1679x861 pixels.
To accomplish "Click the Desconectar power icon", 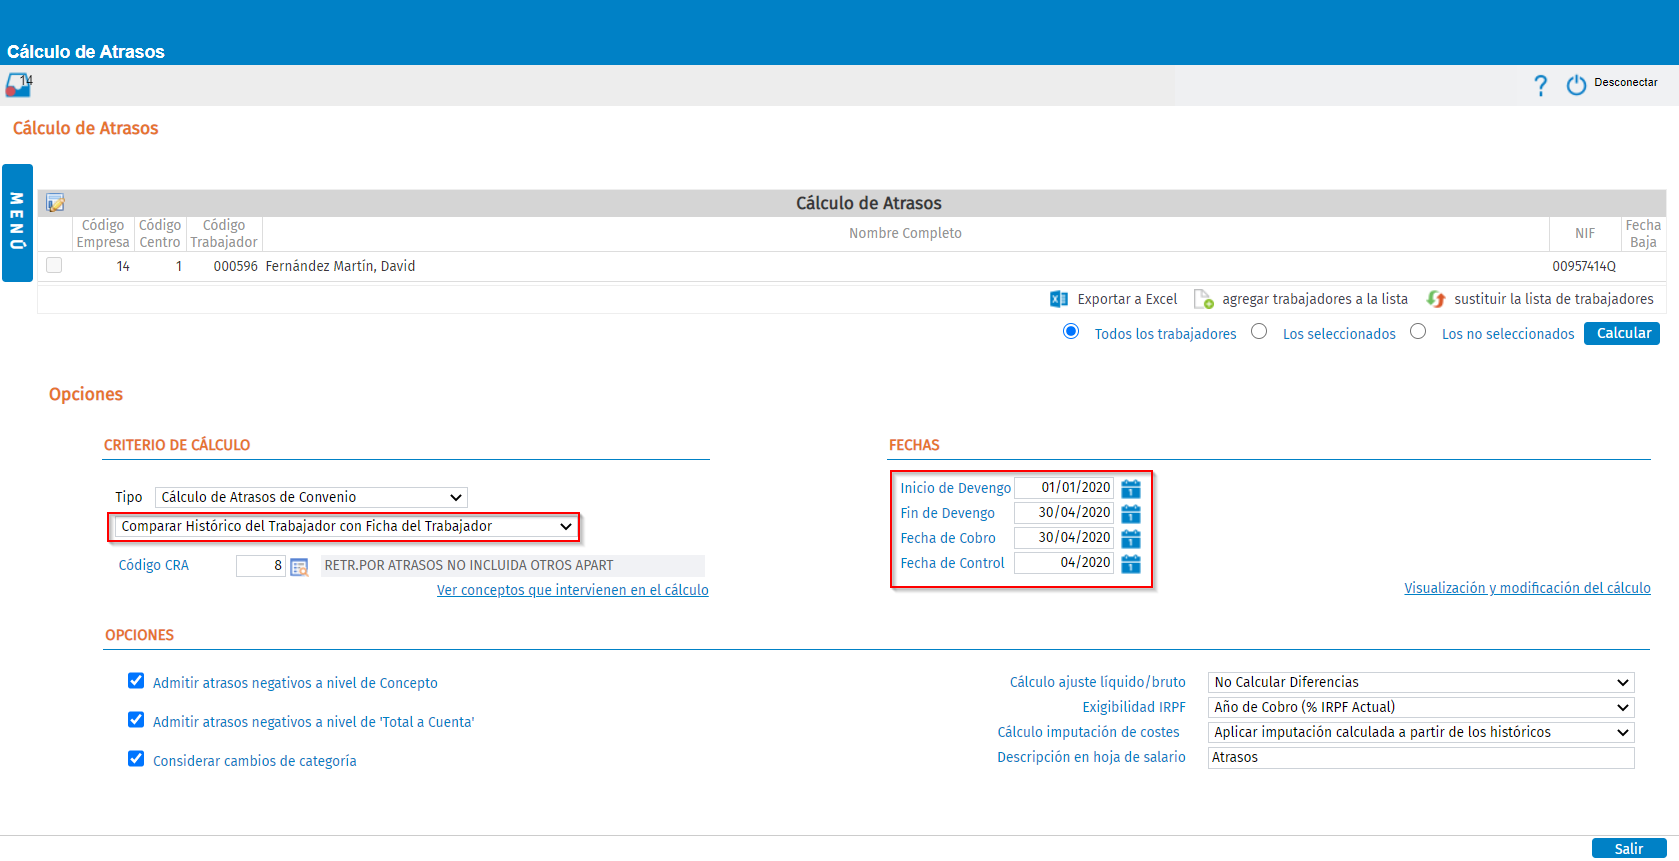I will (1576, 85).
